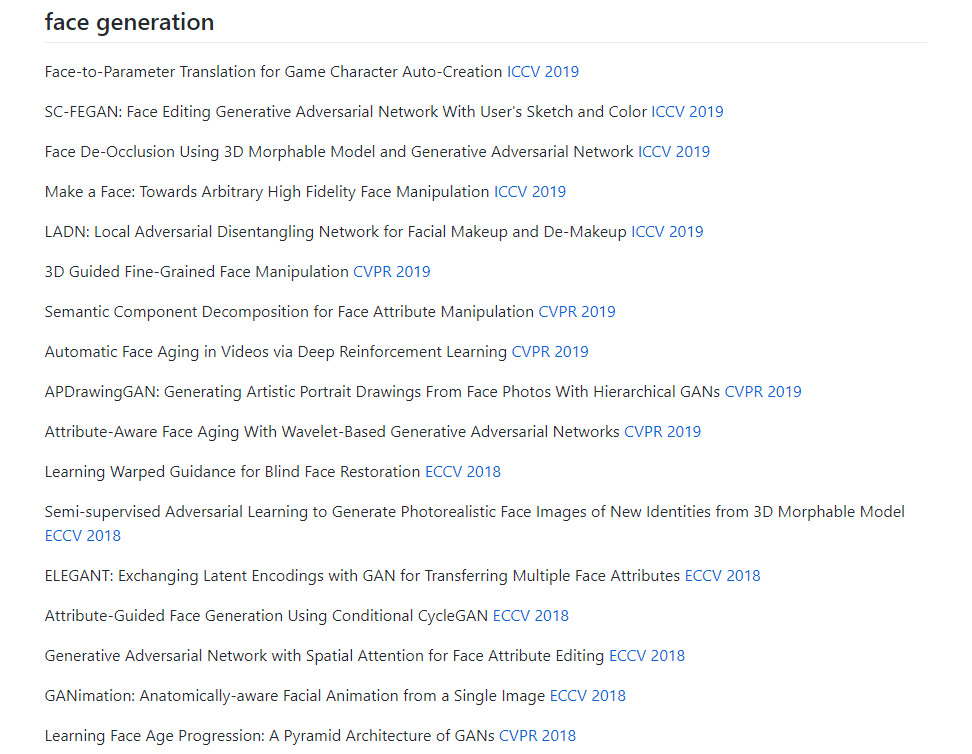Image resolution: width=972 pixels, height=754 pixels.
Task: Click ICCV 2019 link for Face De-Occlusion paper
Action: pos(674,152)
